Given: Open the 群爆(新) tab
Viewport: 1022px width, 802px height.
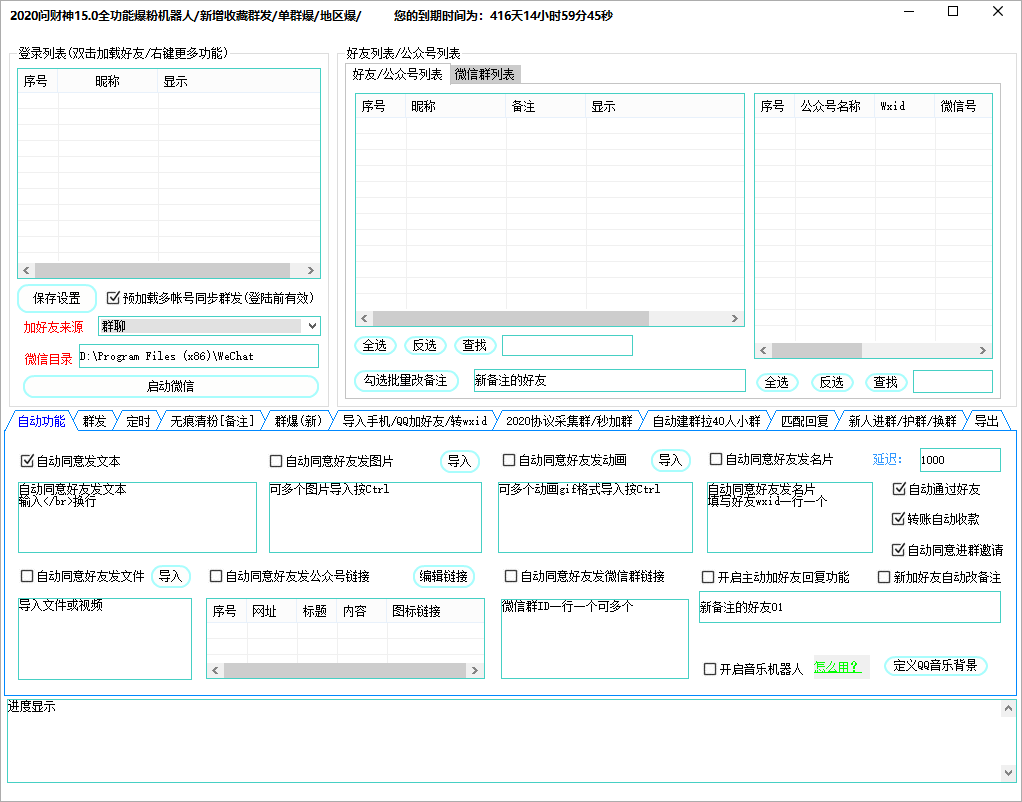Looking at the screenshot, I should pos(298,421).
